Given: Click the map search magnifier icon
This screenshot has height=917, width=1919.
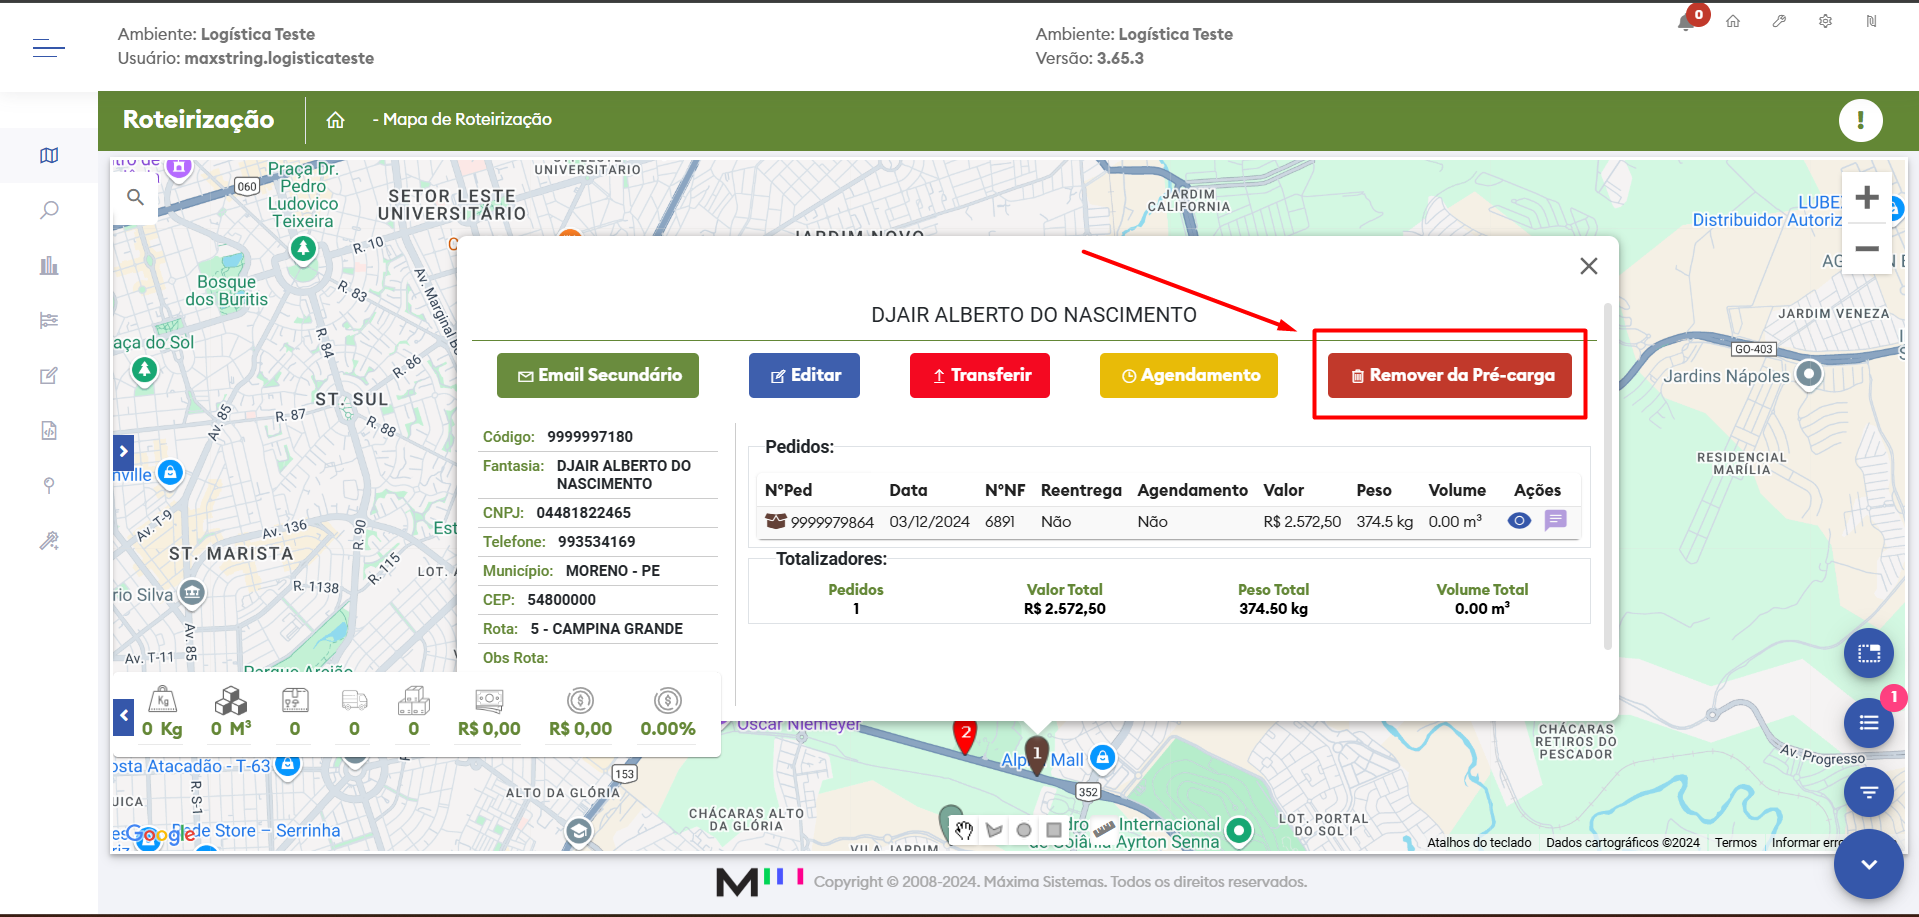Looking at the screenshot, I should [x=135, y=197].
